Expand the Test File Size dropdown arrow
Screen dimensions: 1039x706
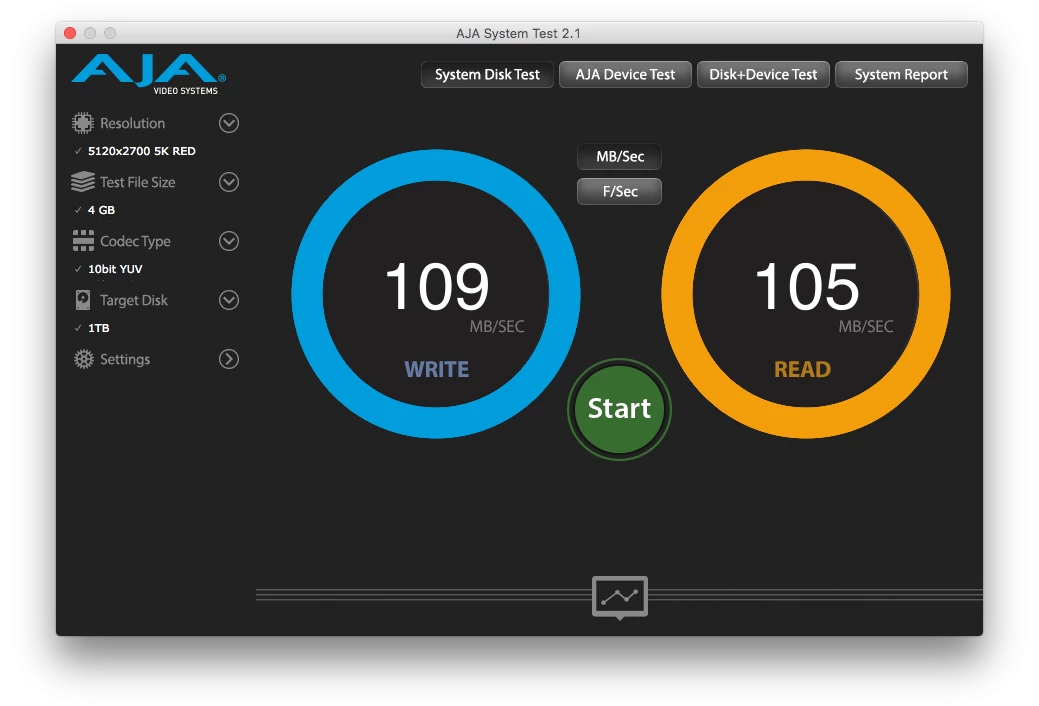229,182
